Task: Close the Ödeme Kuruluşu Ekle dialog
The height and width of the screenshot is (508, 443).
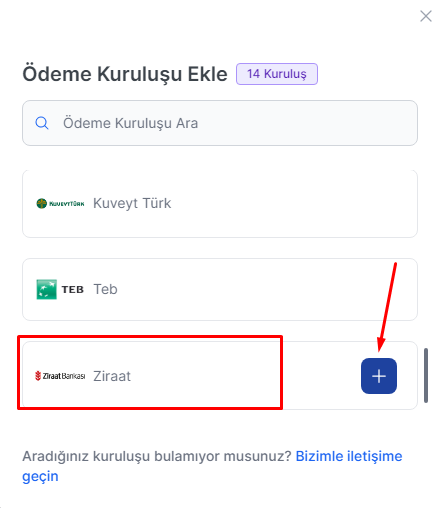Action: (x=426, y=16)
